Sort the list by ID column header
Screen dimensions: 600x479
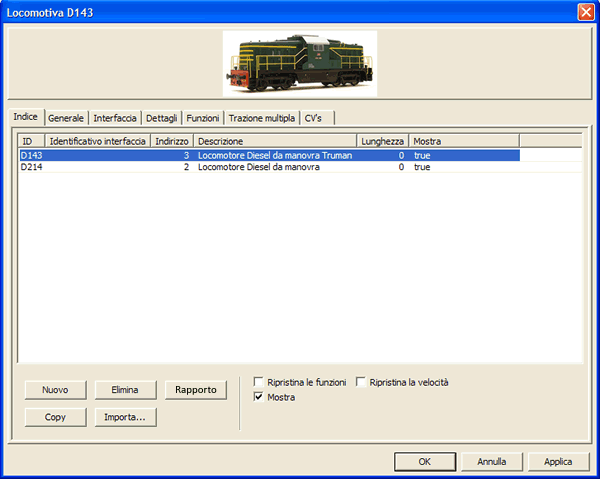coord(30,141)
